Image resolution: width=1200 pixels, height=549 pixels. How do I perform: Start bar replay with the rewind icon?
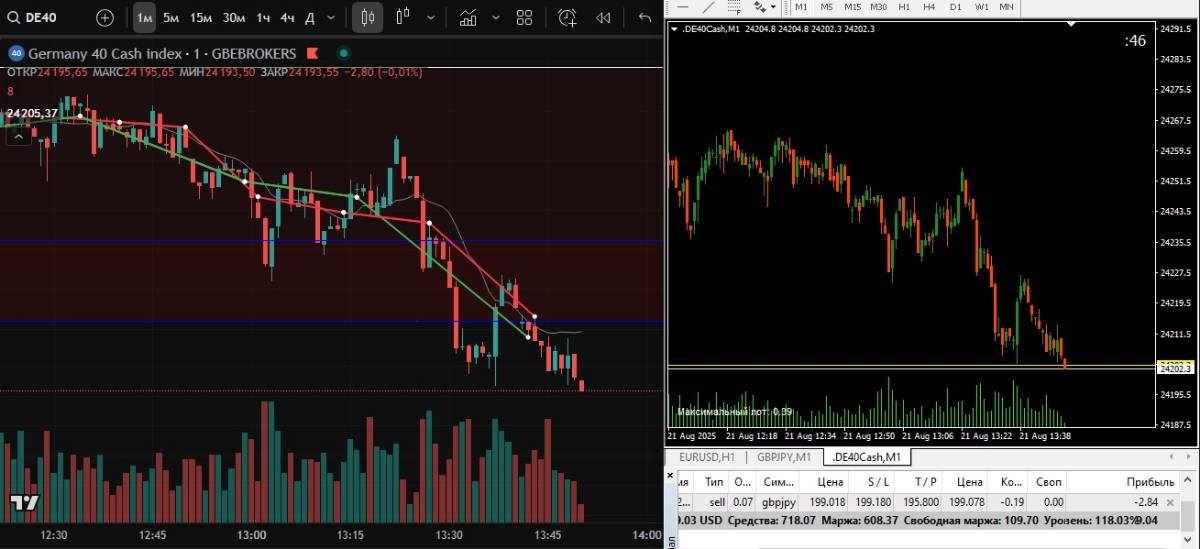[603, 17]
